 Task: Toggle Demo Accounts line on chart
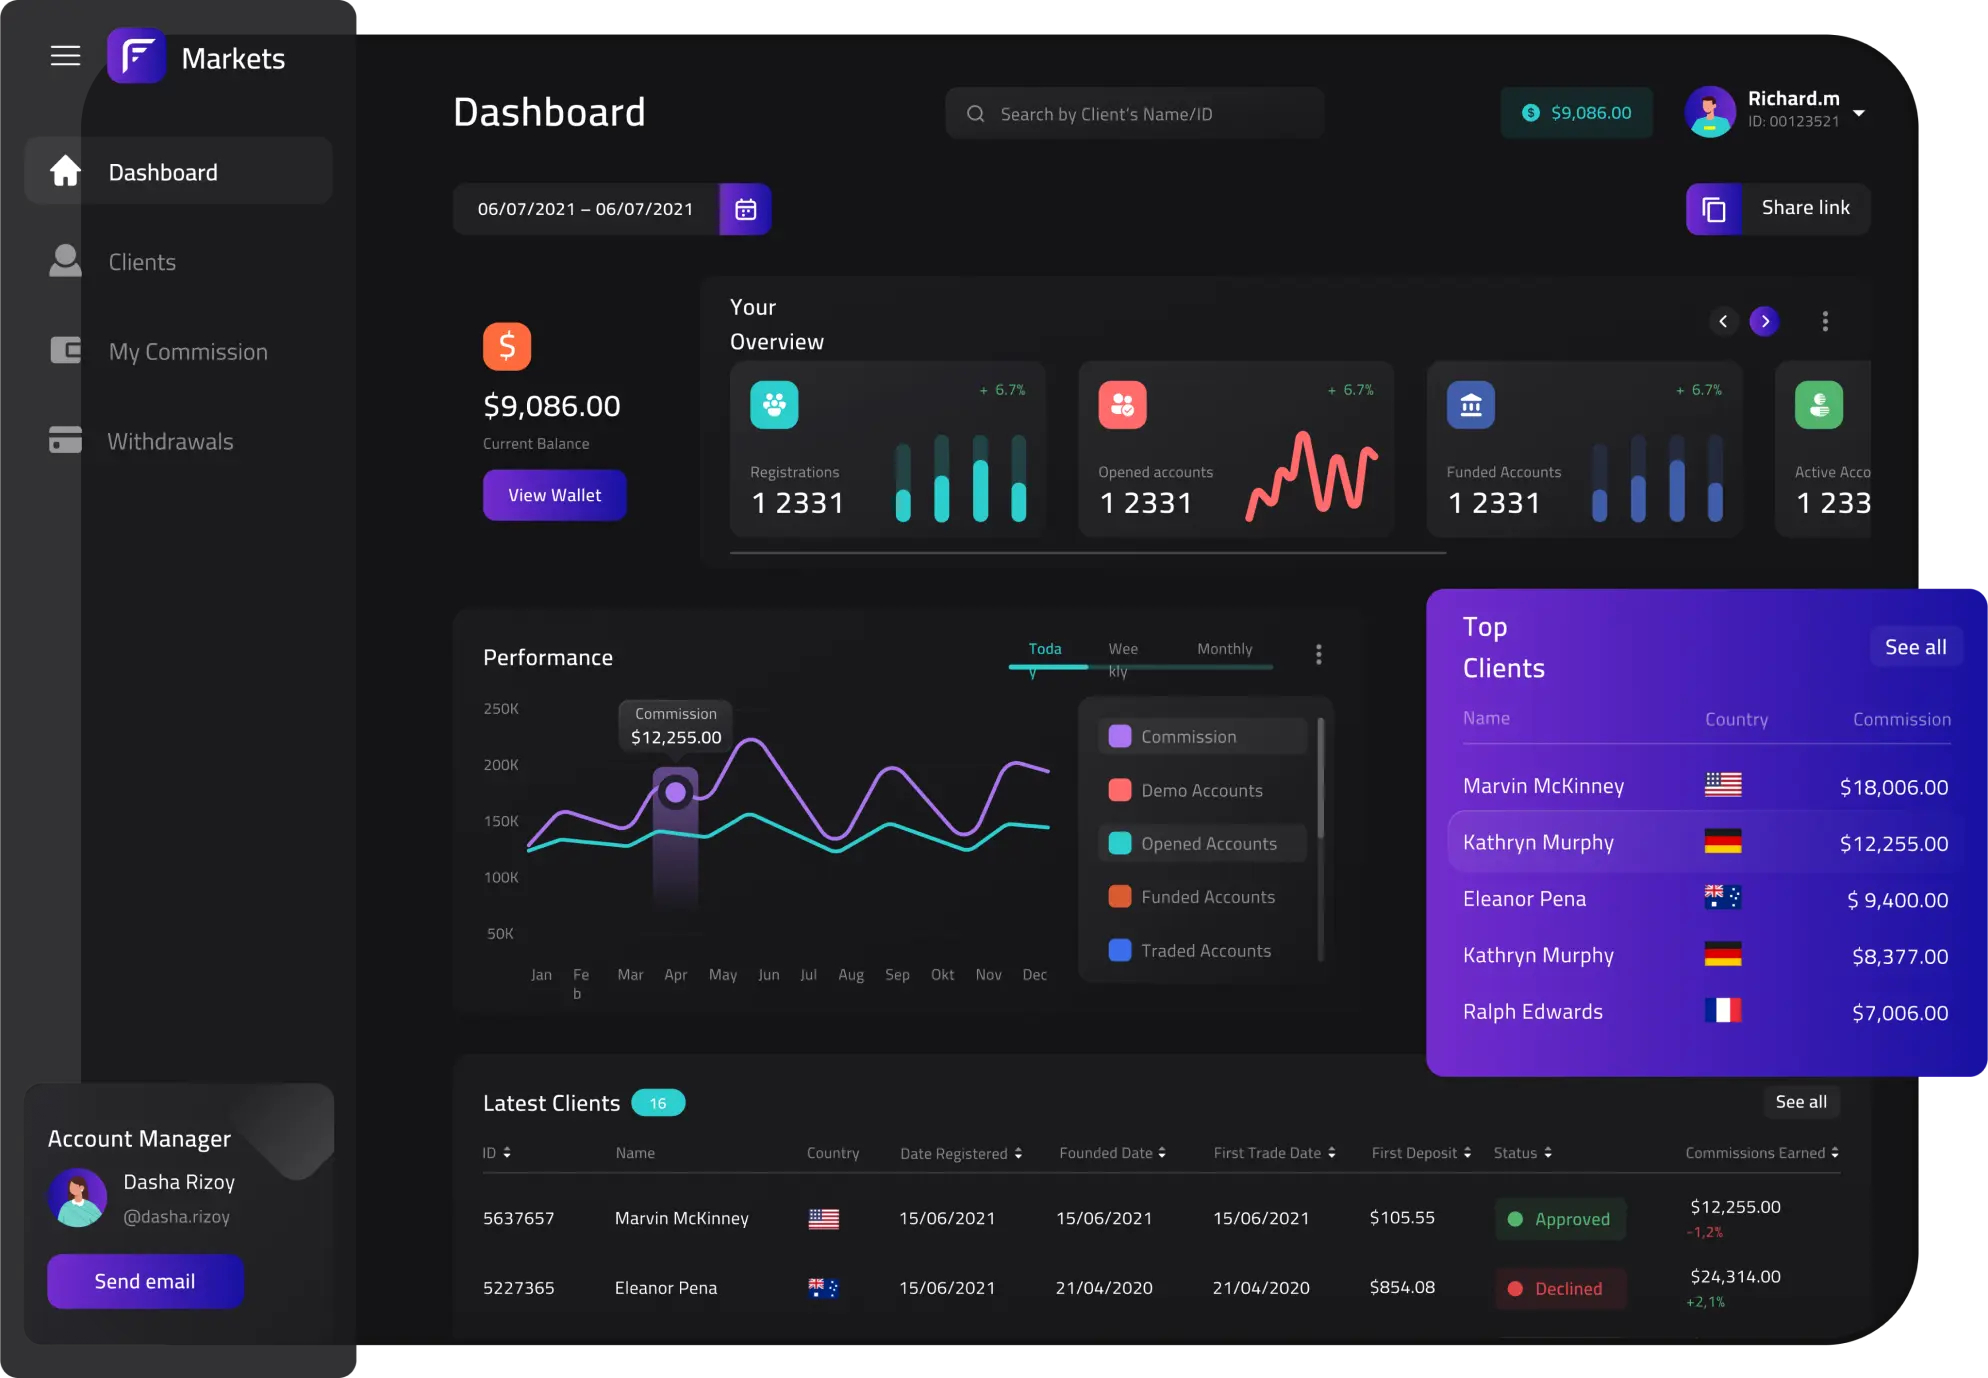(x=1201, y=790)
